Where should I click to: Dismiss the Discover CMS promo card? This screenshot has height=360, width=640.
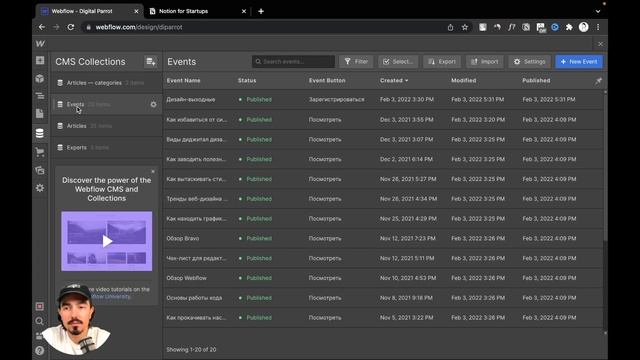[x=153, y=171]
